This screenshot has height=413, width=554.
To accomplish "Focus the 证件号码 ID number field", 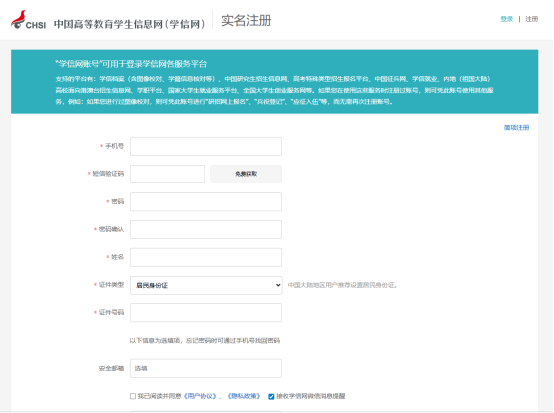I will pos(206,313).
